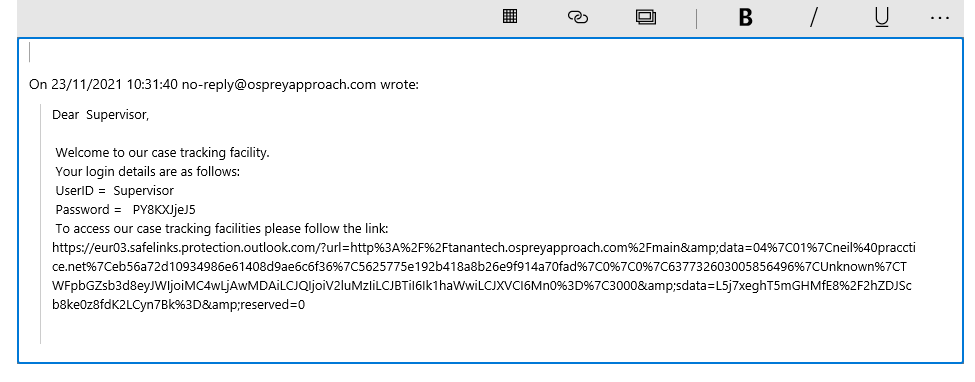Image resolution: width=975 pixels, height=382 pixels.
Task: Click the gray quote bar beside message
Action: (x=40, y=224)
